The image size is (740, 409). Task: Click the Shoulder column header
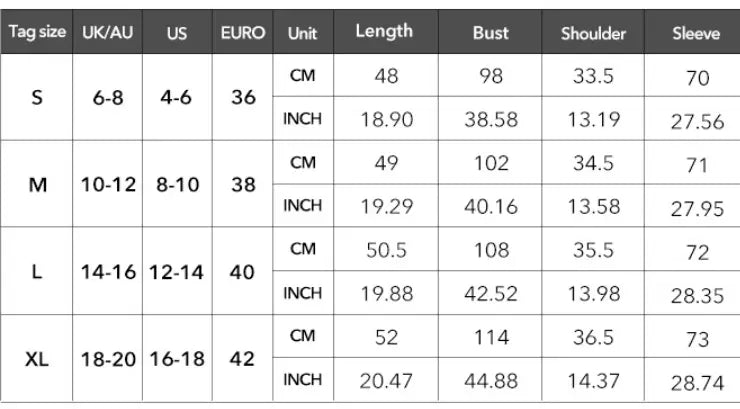pyautogui.click(x=593, y=32)
